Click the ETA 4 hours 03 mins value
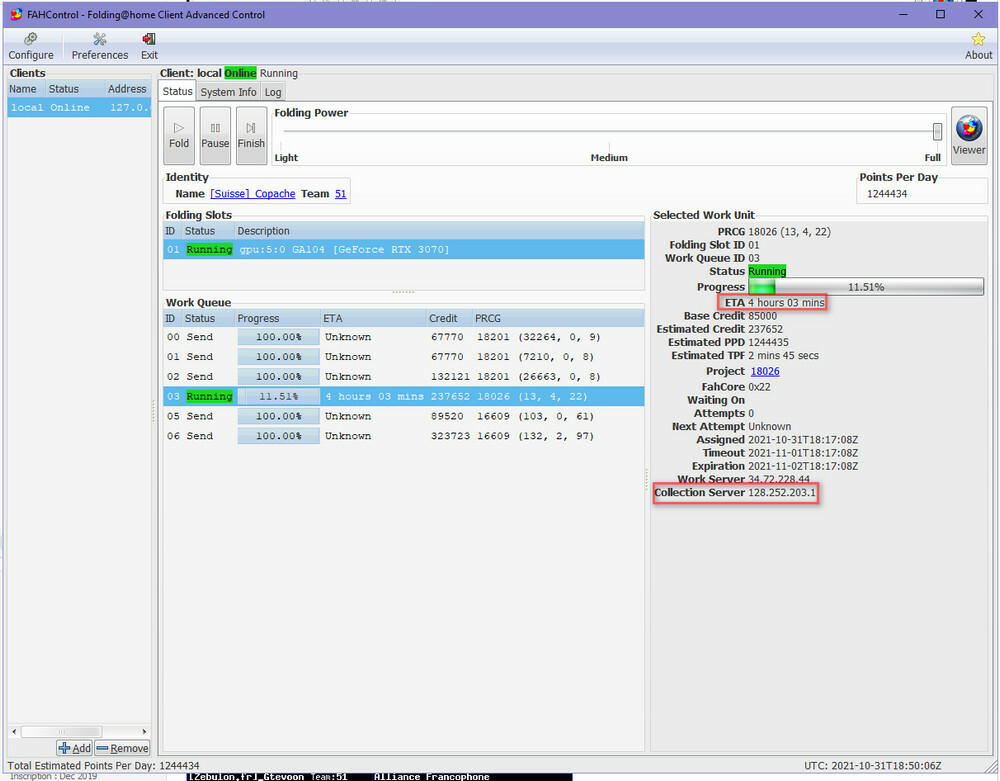This screenshot has width=1000, height=781. pyautogui.click(x=786, y=302)
